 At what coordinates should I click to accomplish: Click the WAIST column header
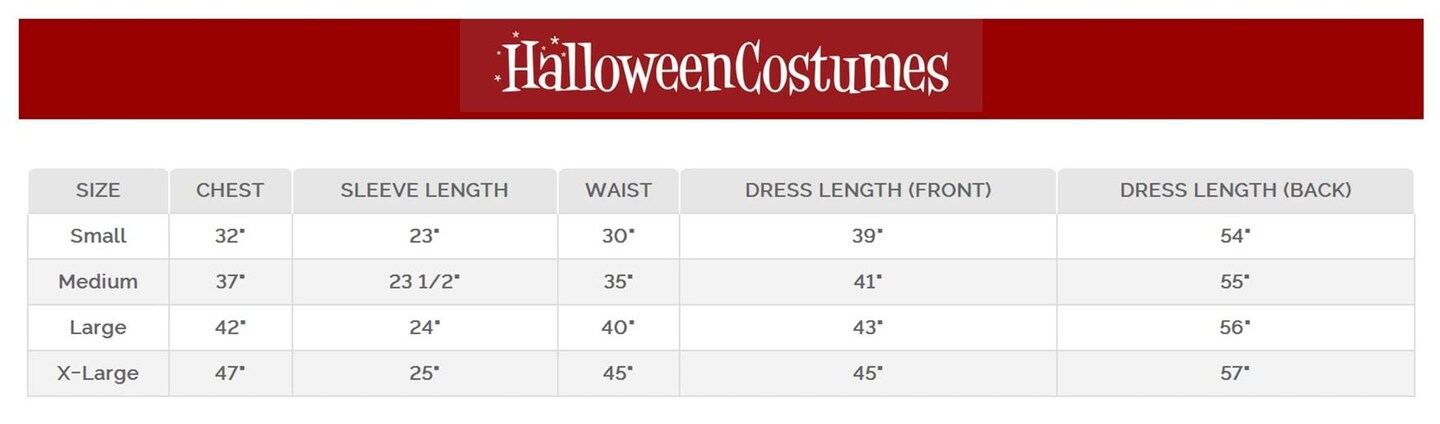[x=618, y=190]
